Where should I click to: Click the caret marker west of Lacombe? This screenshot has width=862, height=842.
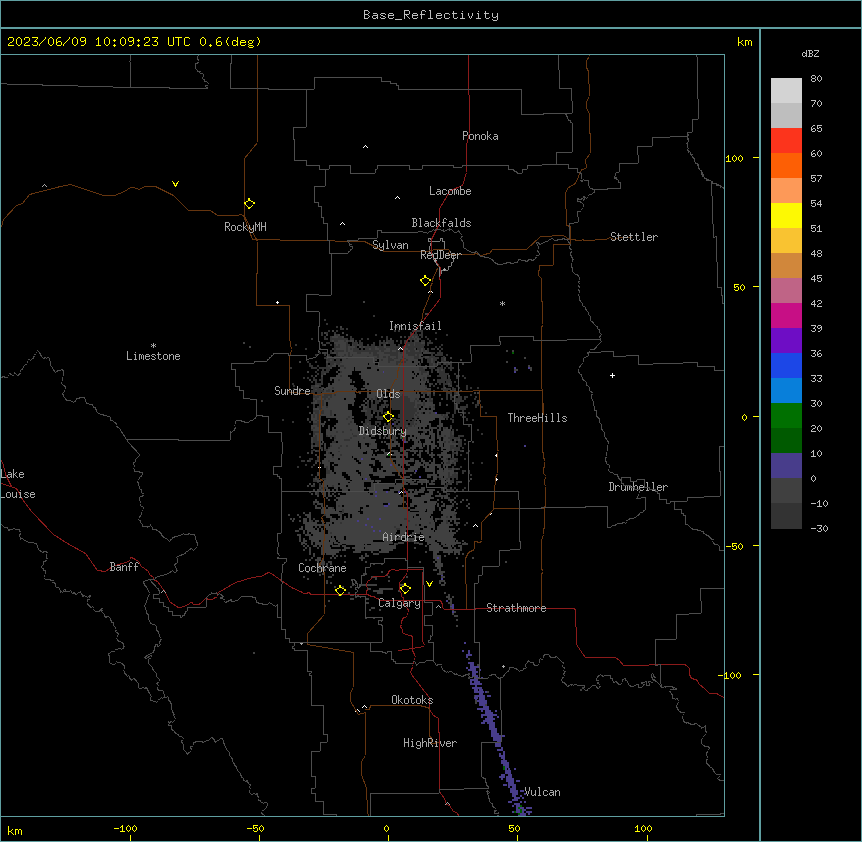[397, 197]
